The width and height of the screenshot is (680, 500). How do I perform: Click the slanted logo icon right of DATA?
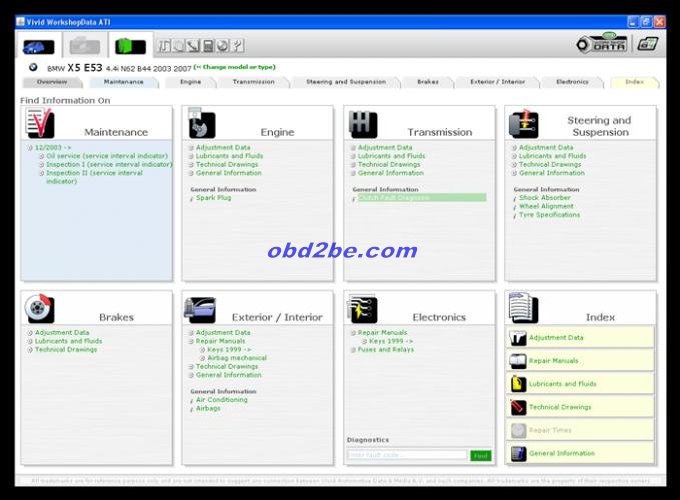[648, 44]
